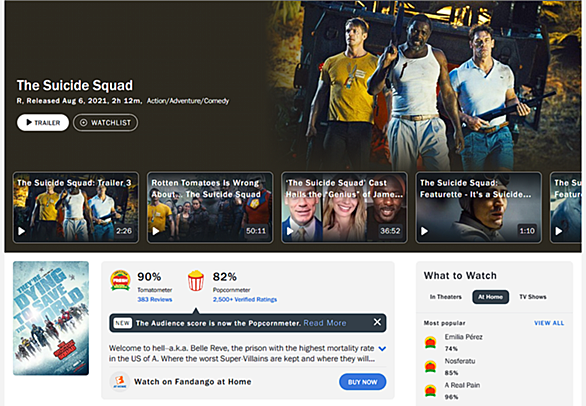Click the 'What to Watch' heading

click(x=460, y=276)
